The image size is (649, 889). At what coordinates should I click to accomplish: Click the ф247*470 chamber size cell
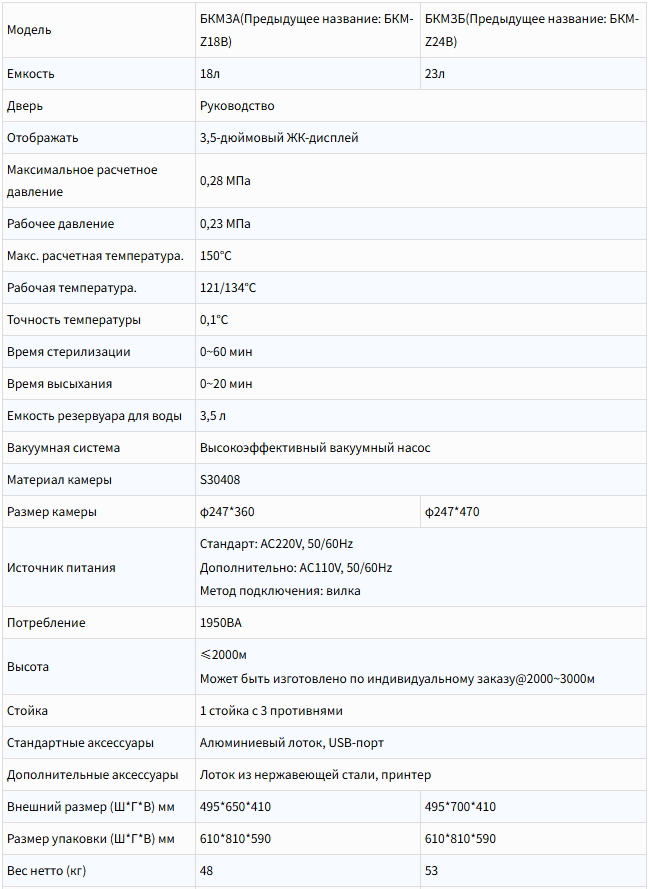(533, 512)
